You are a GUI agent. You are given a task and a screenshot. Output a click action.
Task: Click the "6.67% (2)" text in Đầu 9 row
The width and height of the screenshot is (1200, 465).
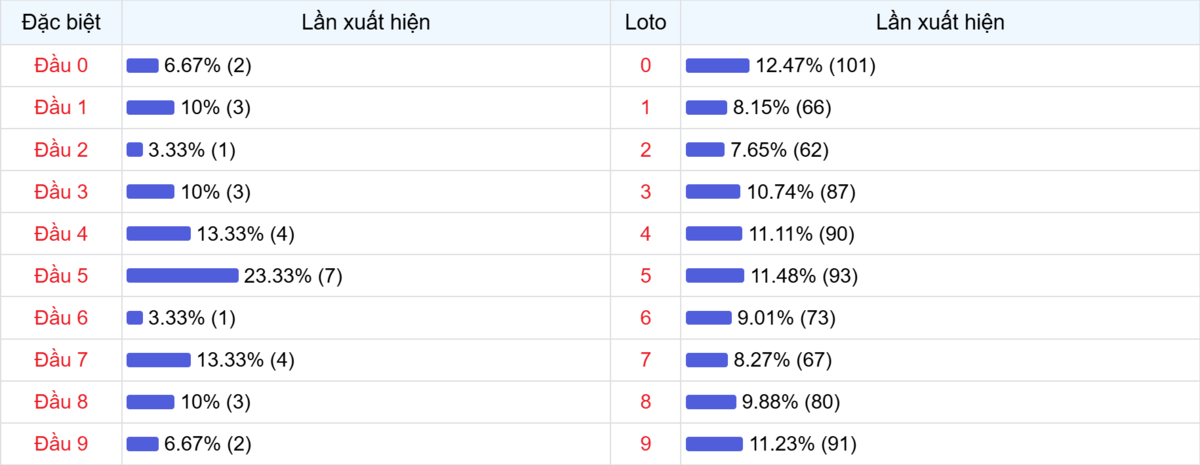208,444
